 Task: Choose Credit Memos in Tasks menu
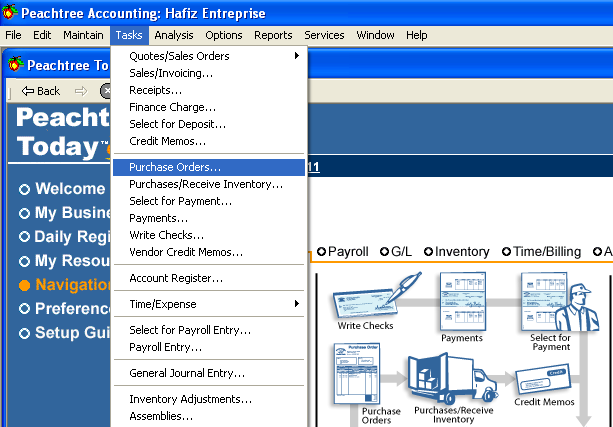click(x=209, y=141)
